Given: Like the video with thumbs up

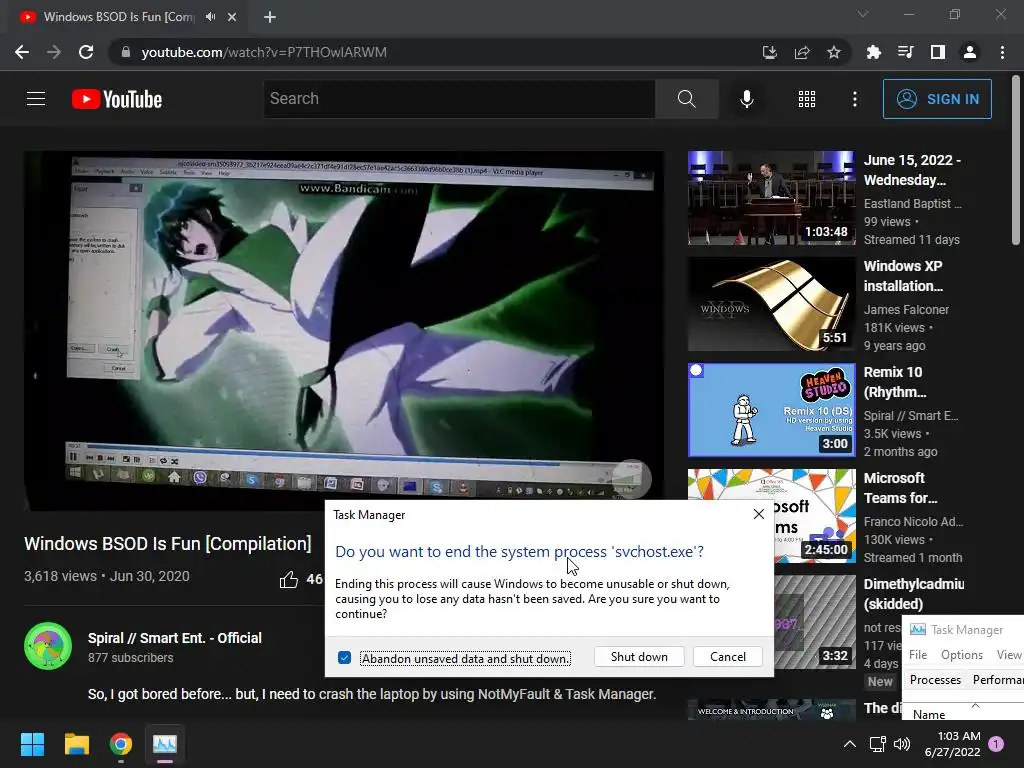Looking at the screenshot, I should coord(289,579).
